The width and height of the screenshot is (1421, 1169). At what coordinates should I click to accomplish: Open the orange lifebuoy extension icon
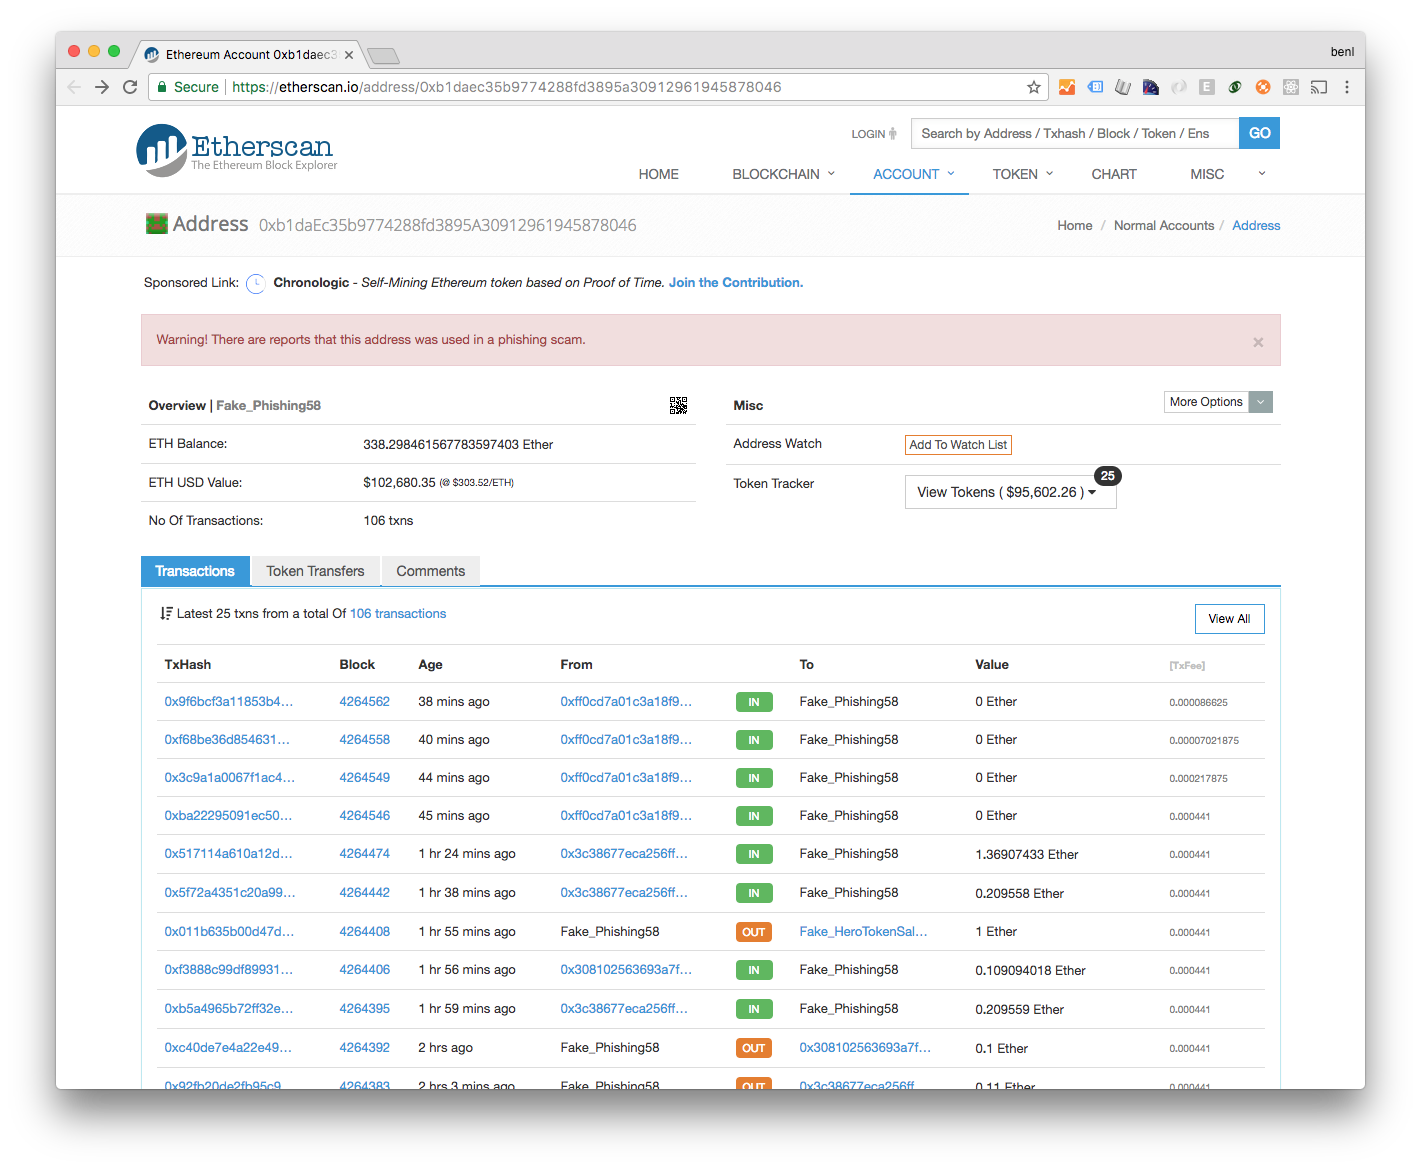click(1263, 87)
